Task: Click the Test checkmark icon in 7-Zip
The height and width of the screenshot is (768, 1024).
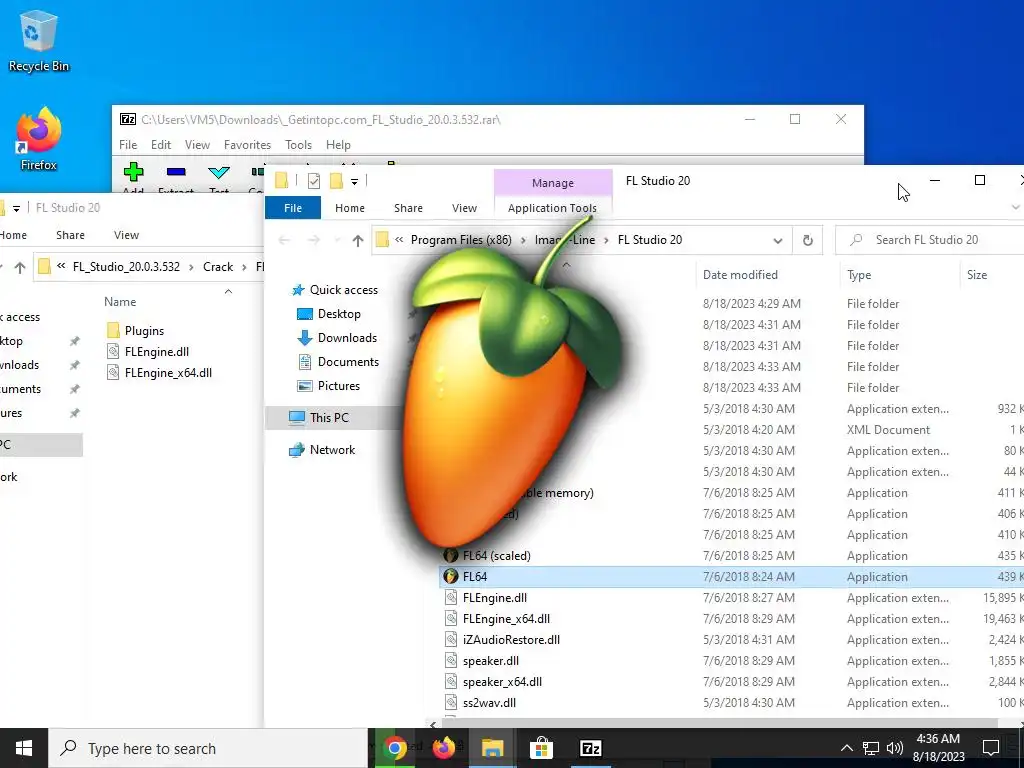Action: pos(219,172)
